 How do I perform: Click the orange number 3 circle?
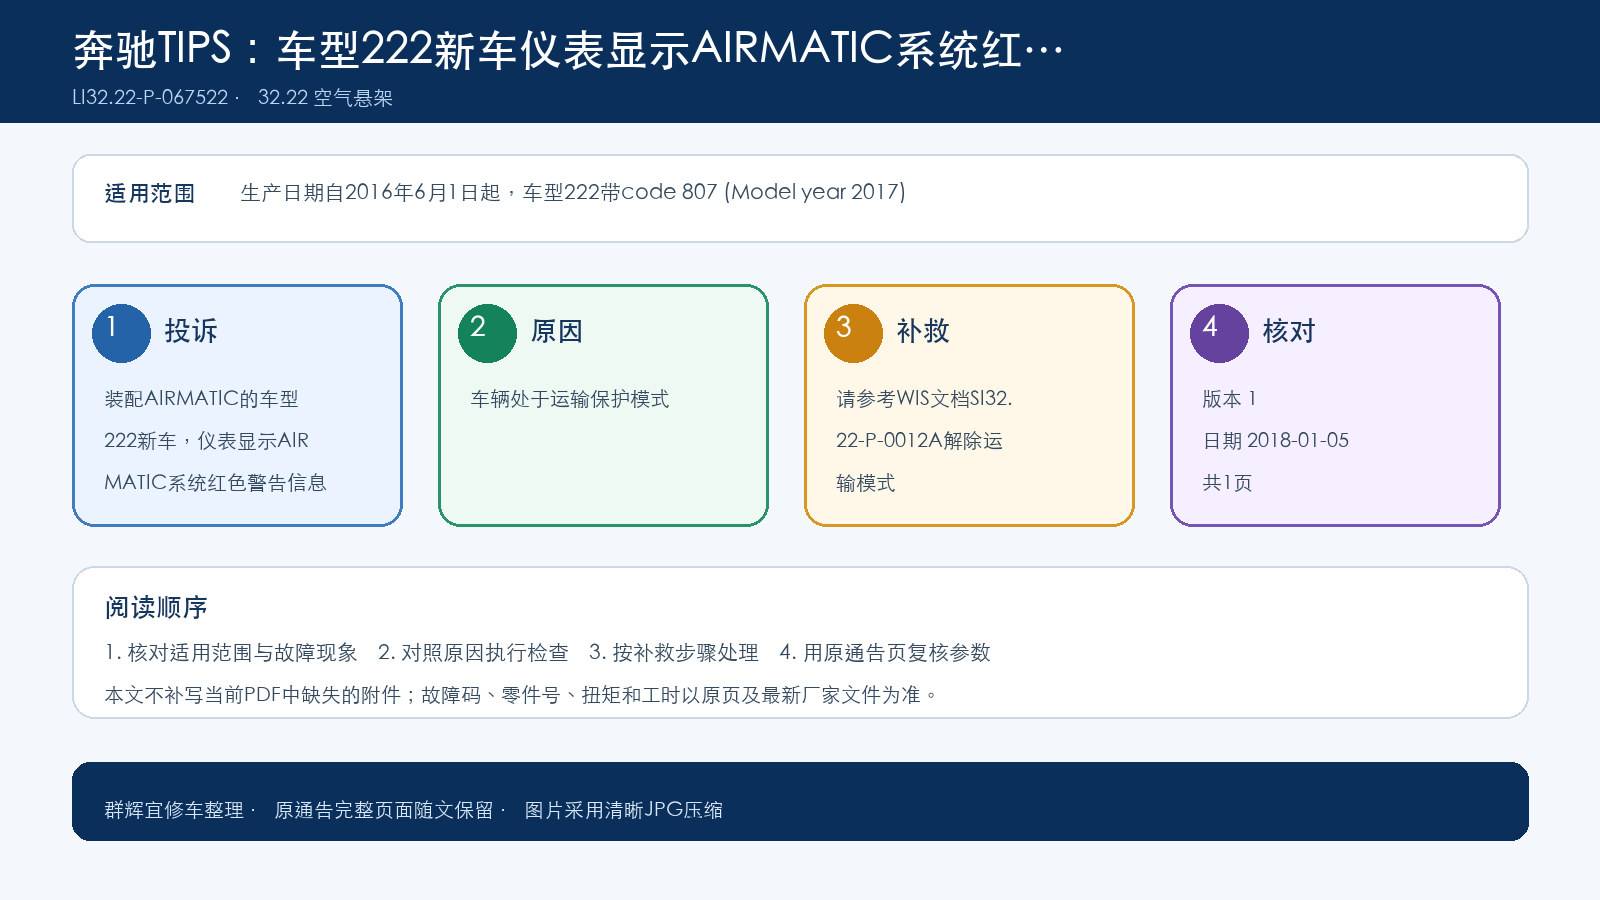pyautogui.click(x=853, y=333)
